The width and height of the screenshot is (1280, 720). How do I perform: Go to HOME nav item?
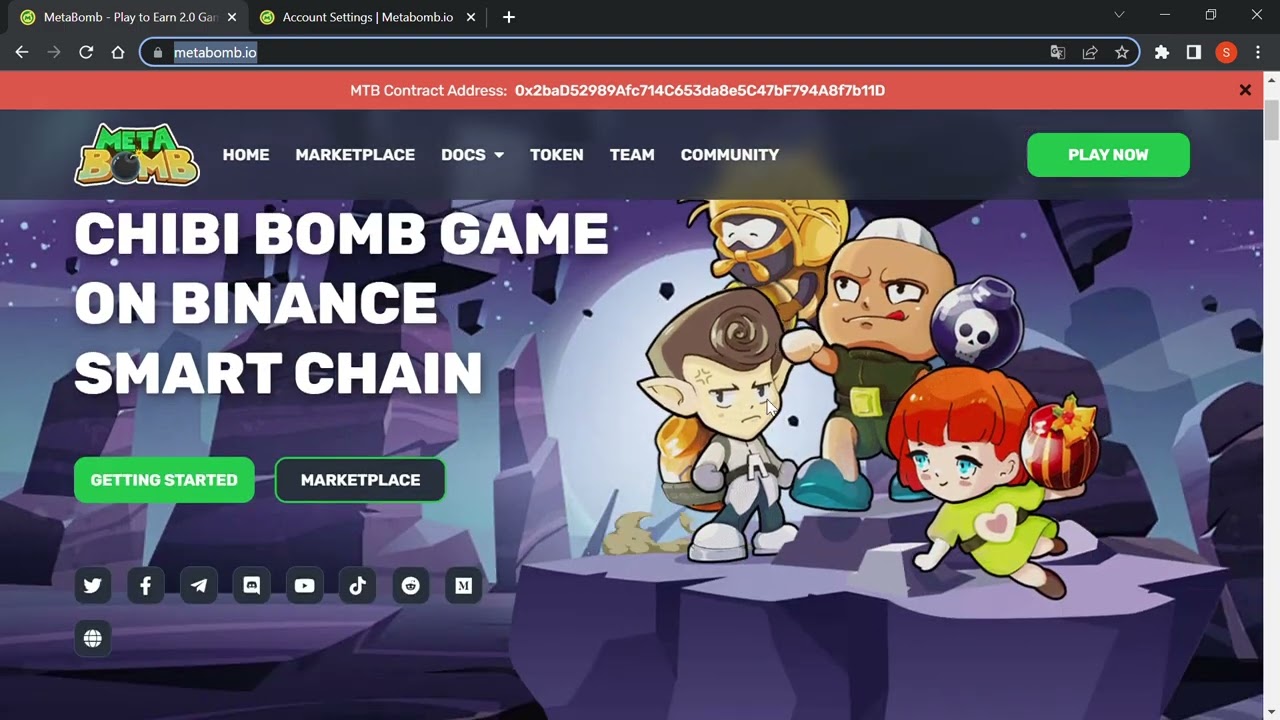246,155
